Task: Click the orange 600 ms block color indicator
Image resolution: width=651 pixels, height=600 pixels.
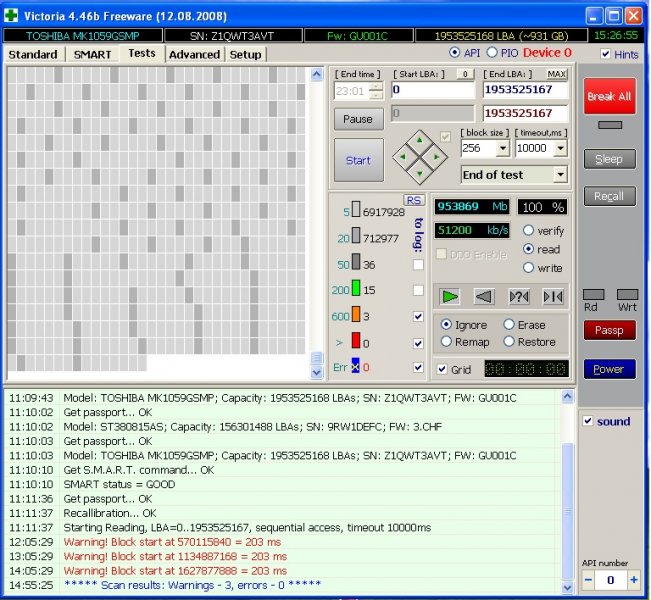Action: pos(354,316)
